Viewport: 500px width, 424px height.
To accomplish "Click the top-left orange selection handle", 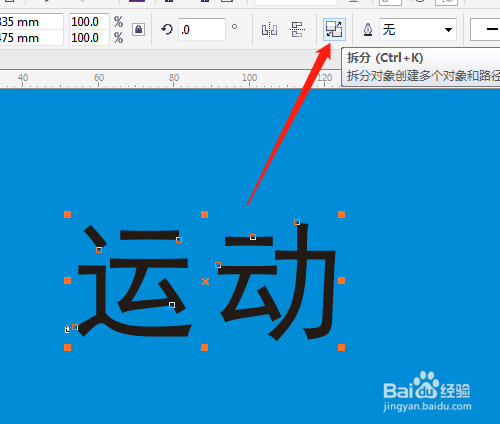I will pyautogui.click(x=67, y=214).
